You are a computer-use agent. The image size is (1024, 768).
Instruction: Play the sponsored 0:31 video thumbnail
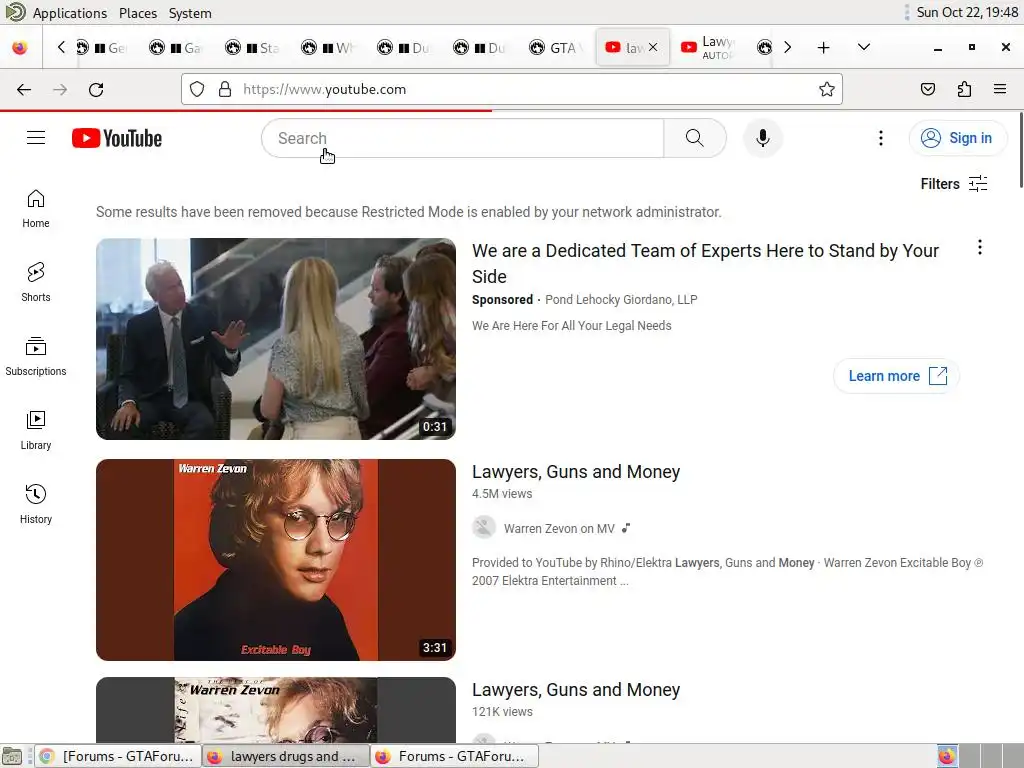(x=276, y=339)
